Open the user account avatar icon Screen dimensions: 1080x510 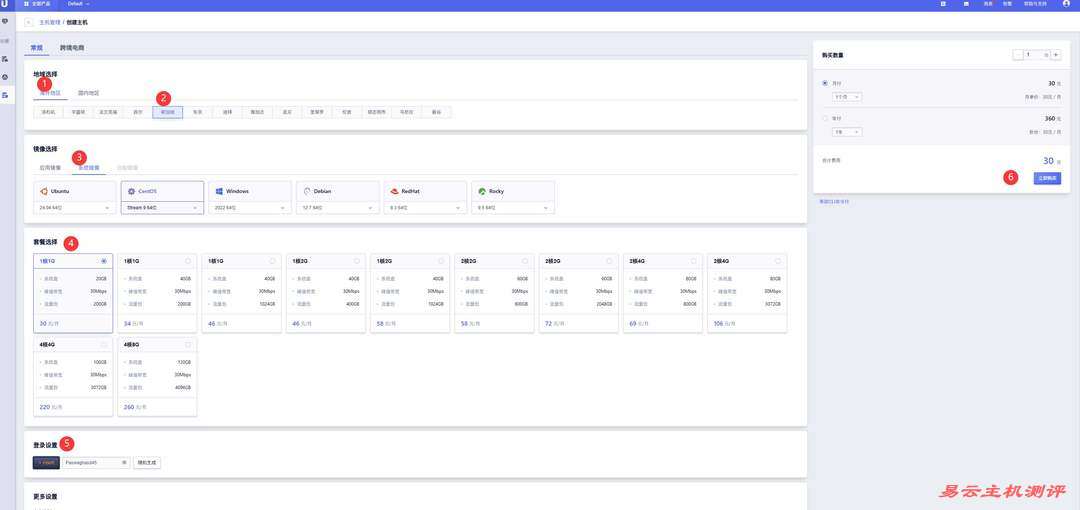(1065, 4)
